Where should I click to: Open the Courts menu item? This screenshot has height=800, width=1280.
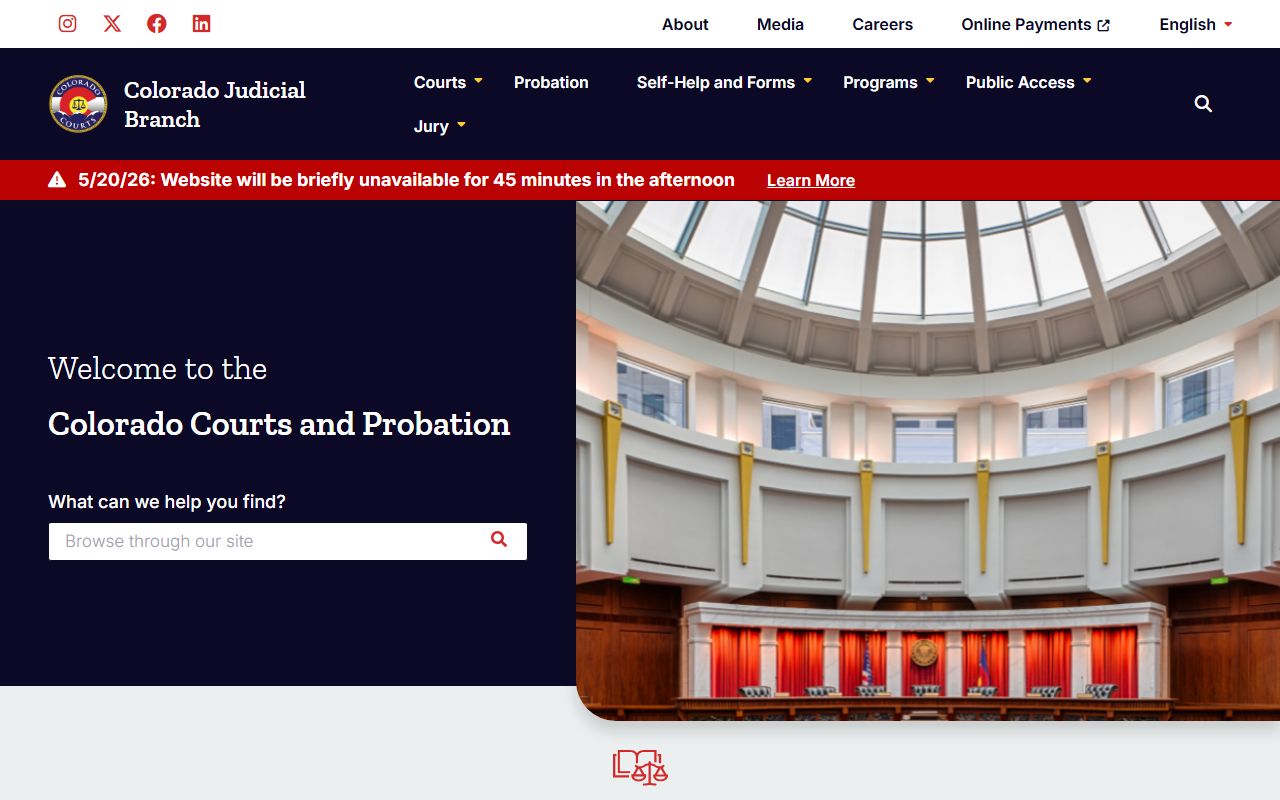pyautogui.click(x=440, y=82)
